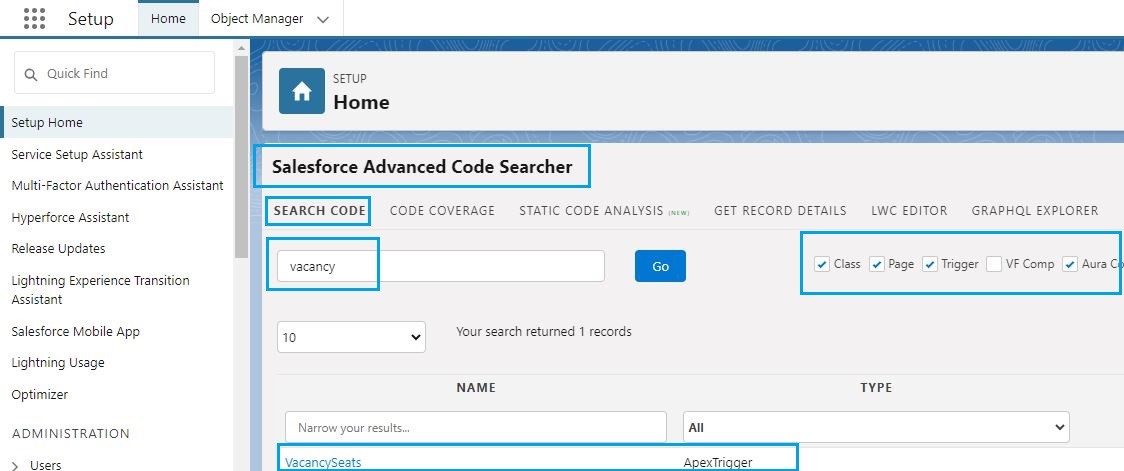Click the ADMINISTRATION section label
The height and width of the screenshot is (471, 1124).
tap(71, 434)
